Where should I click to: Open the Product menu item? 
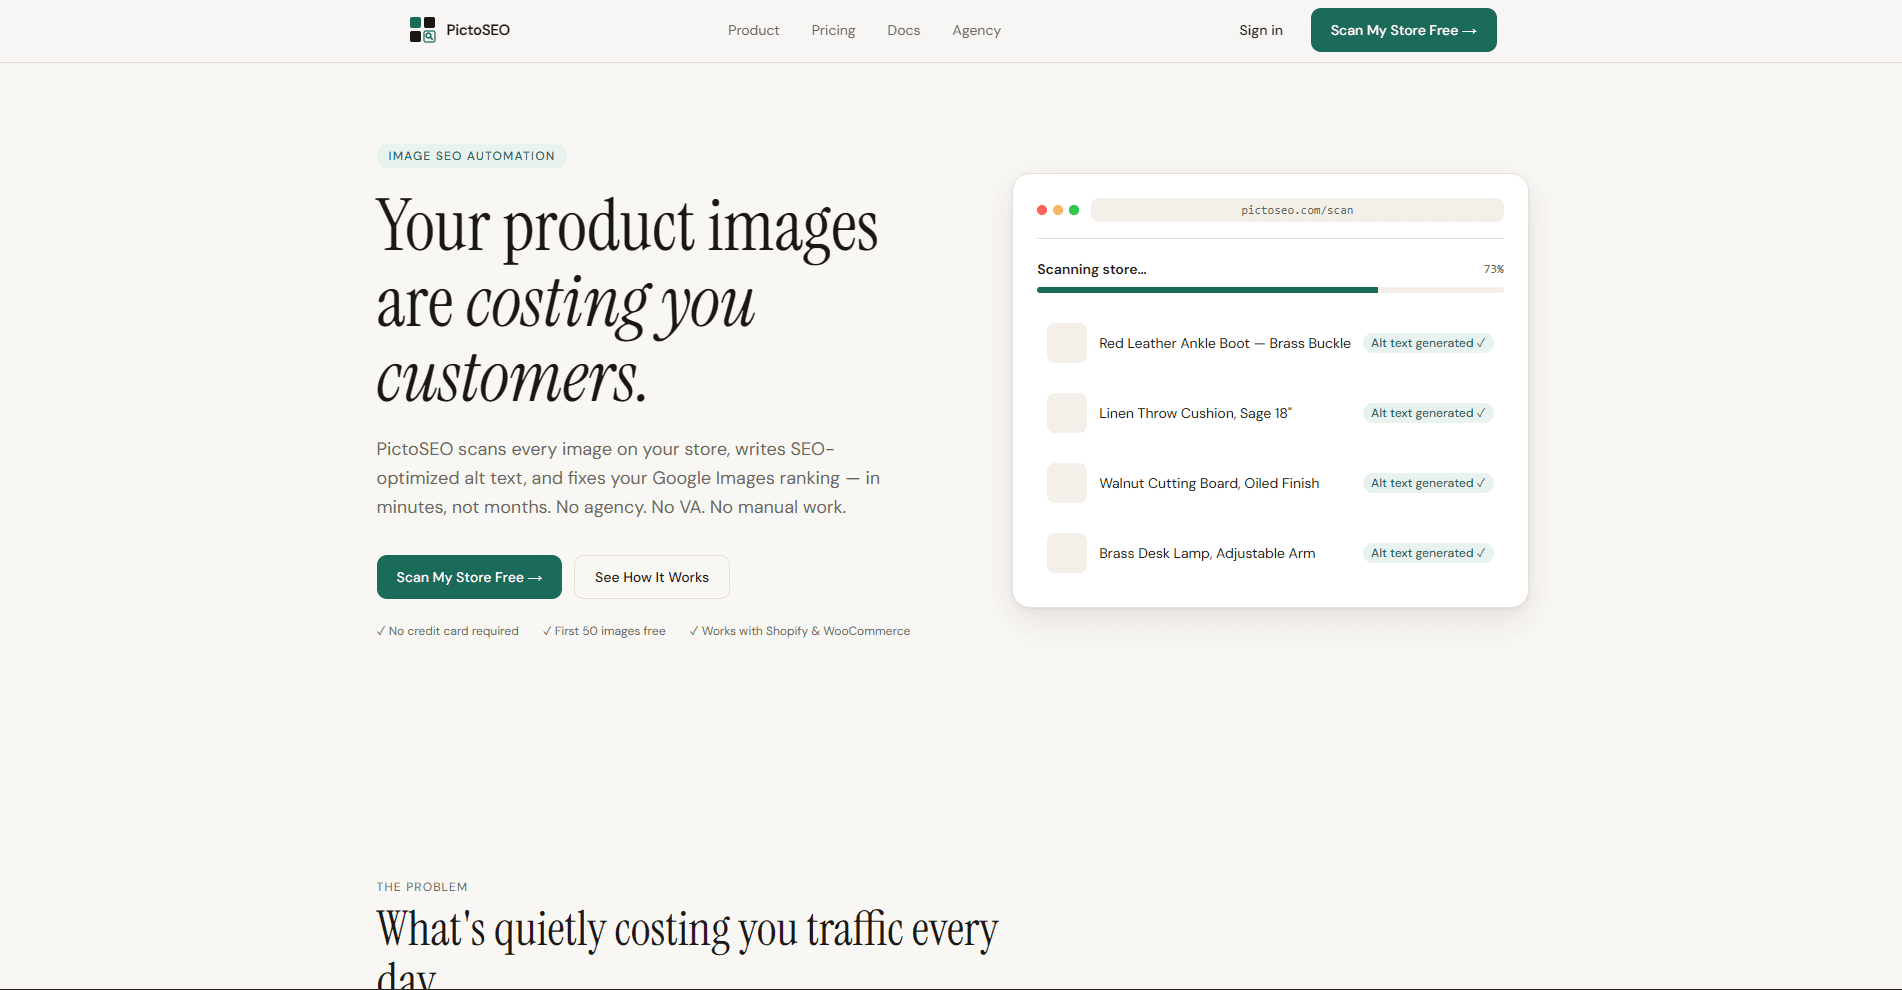tap(754, 30)
